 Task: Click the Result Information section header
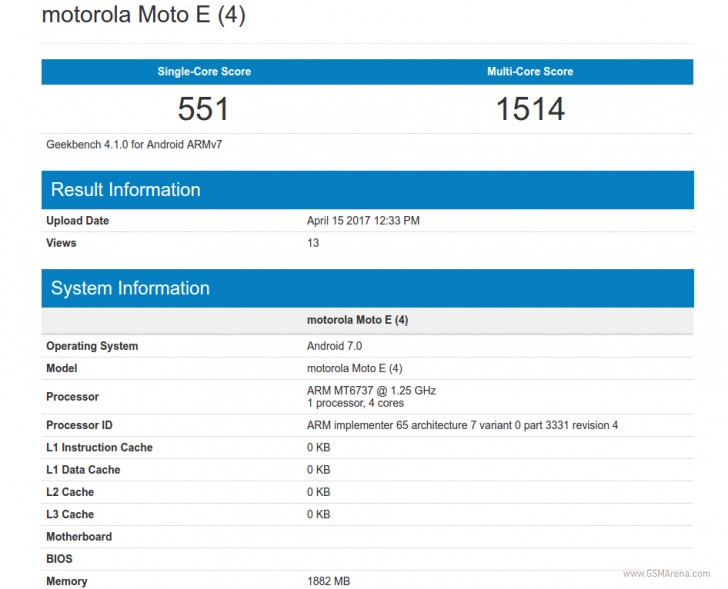pyautogui.click(x=126, y=190)
